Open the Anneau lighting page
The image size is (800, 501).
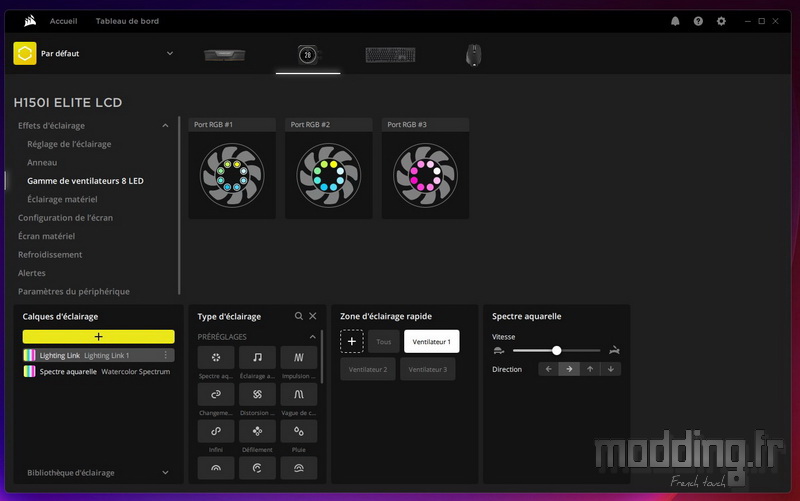coord(42,162)
